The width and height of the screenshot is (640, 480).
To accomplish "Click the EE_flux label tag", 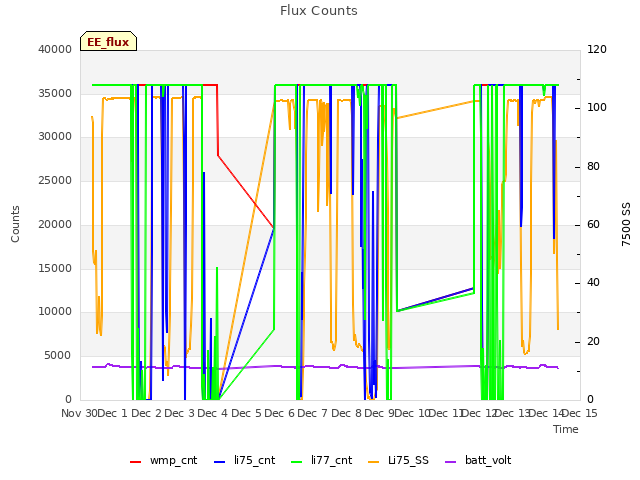I will pos(108,41).
